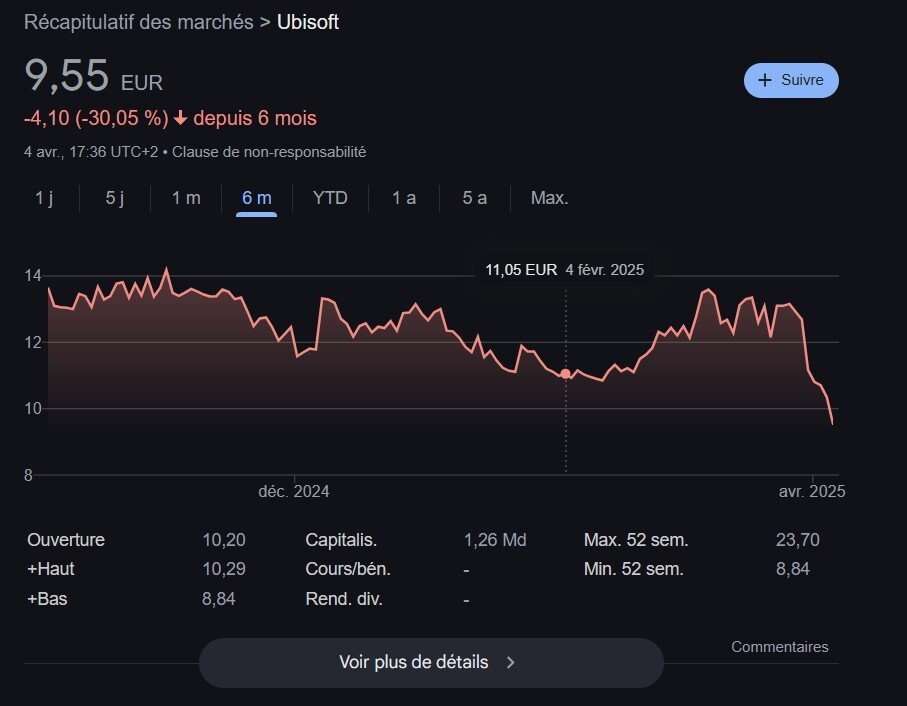The height and width of the screenshot is (706, 907).
Task: Show the YTD chart range
Action: pos(330,198)
